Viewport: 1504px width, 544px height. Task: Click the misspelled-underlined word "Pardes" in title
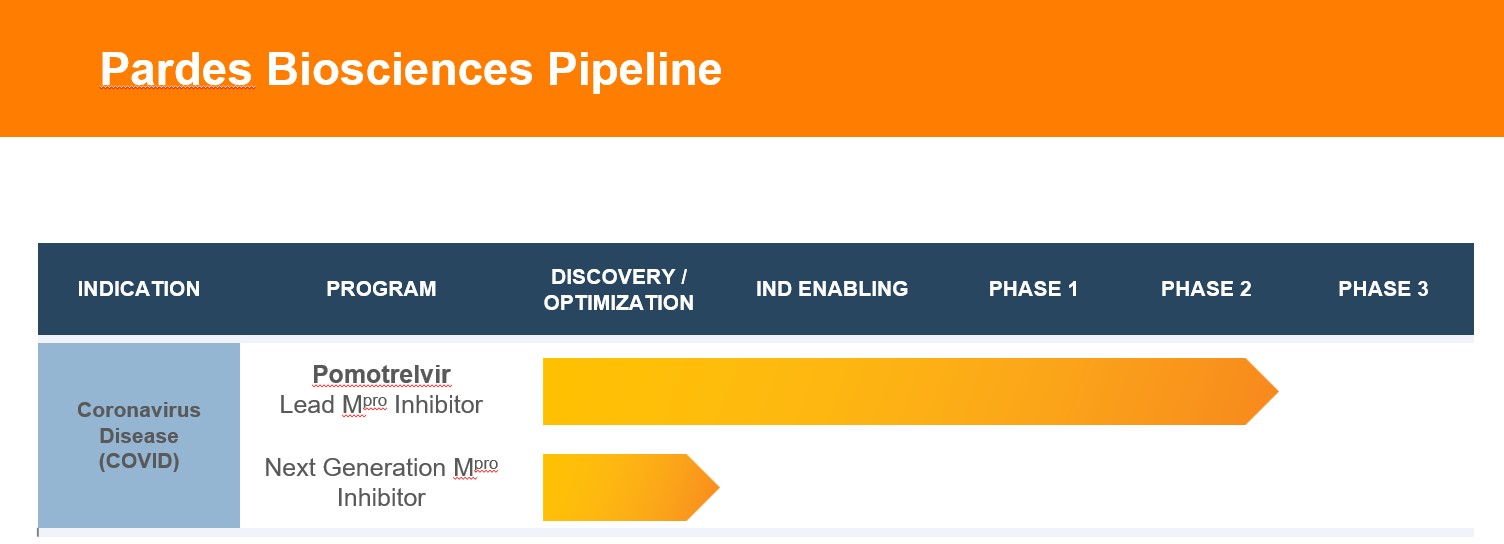[177, 70]
